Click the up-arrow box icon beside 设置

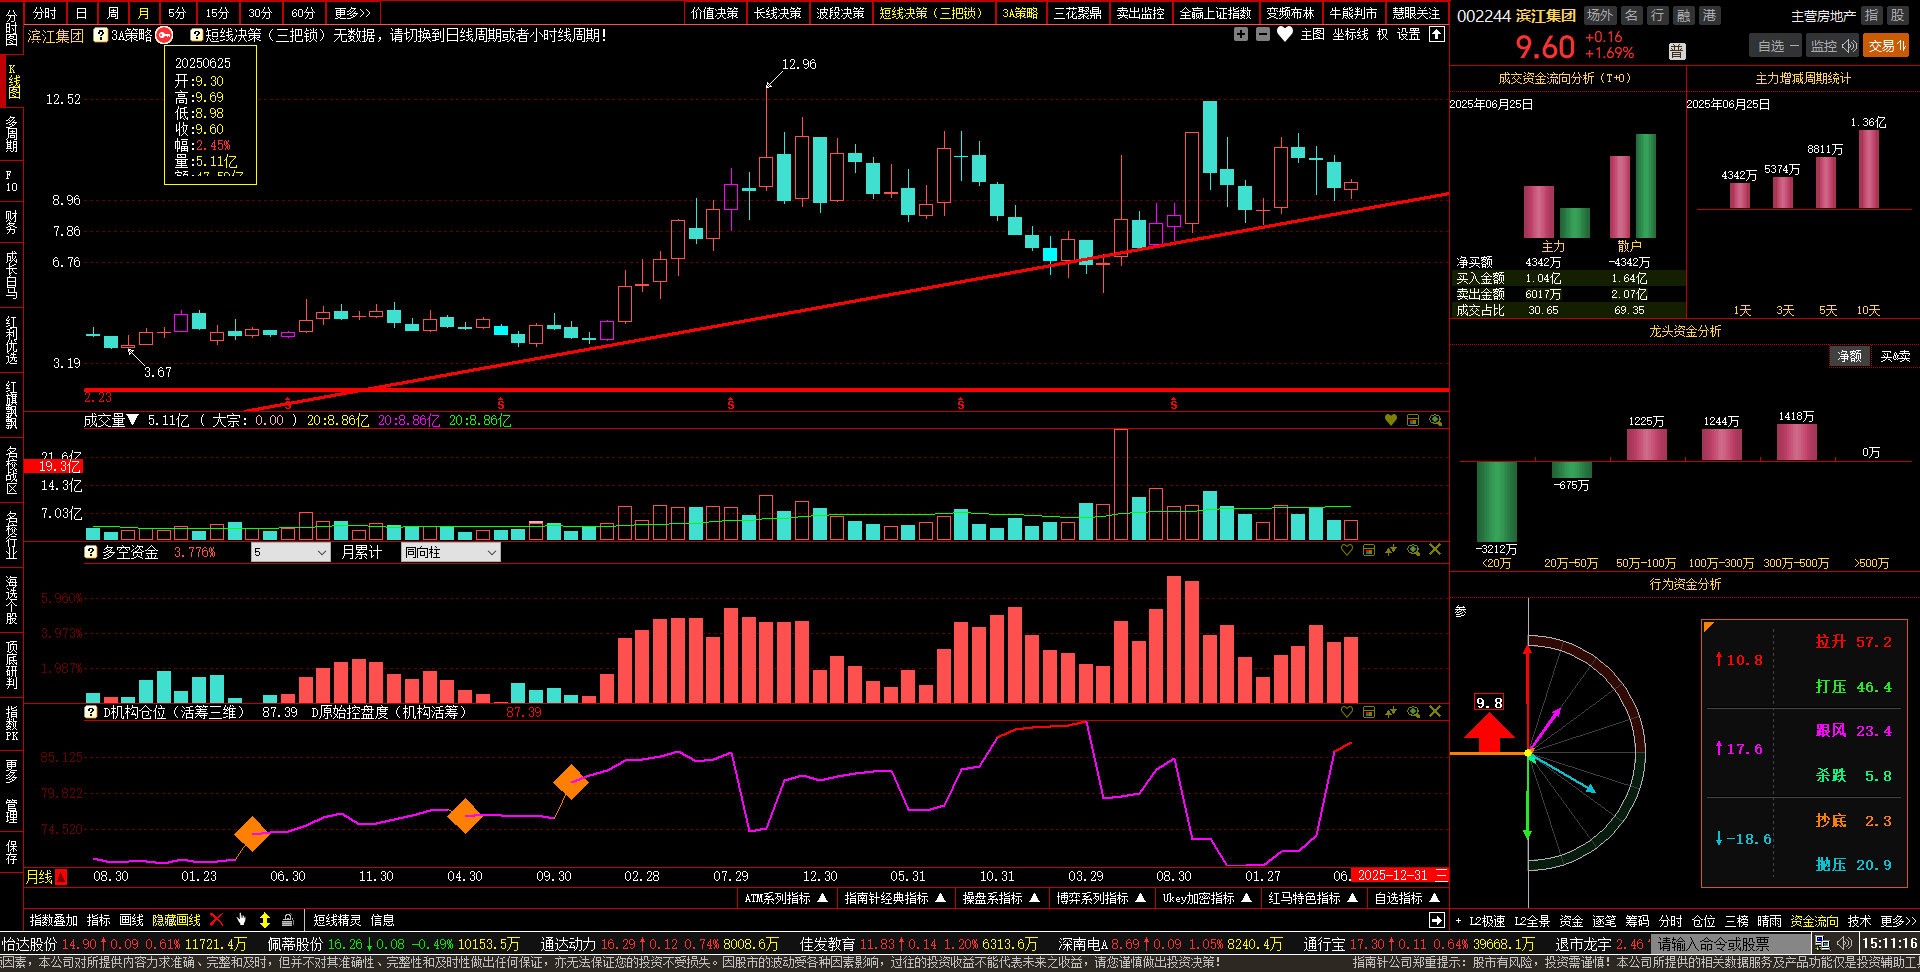tap(1437, 34)
